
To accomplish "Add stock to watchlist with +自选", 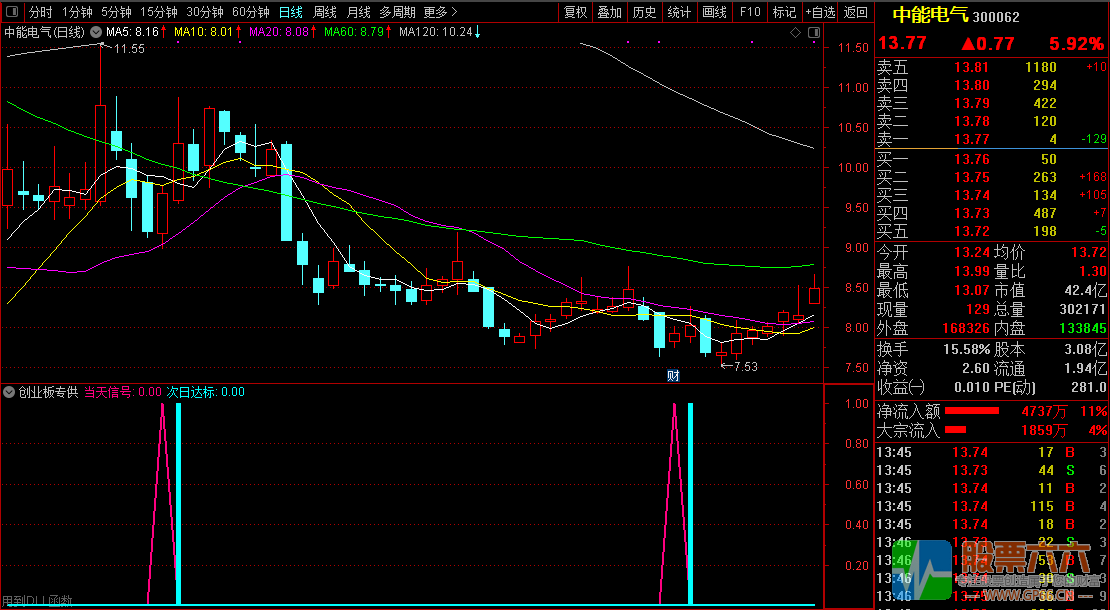I will tap(820, 13).
